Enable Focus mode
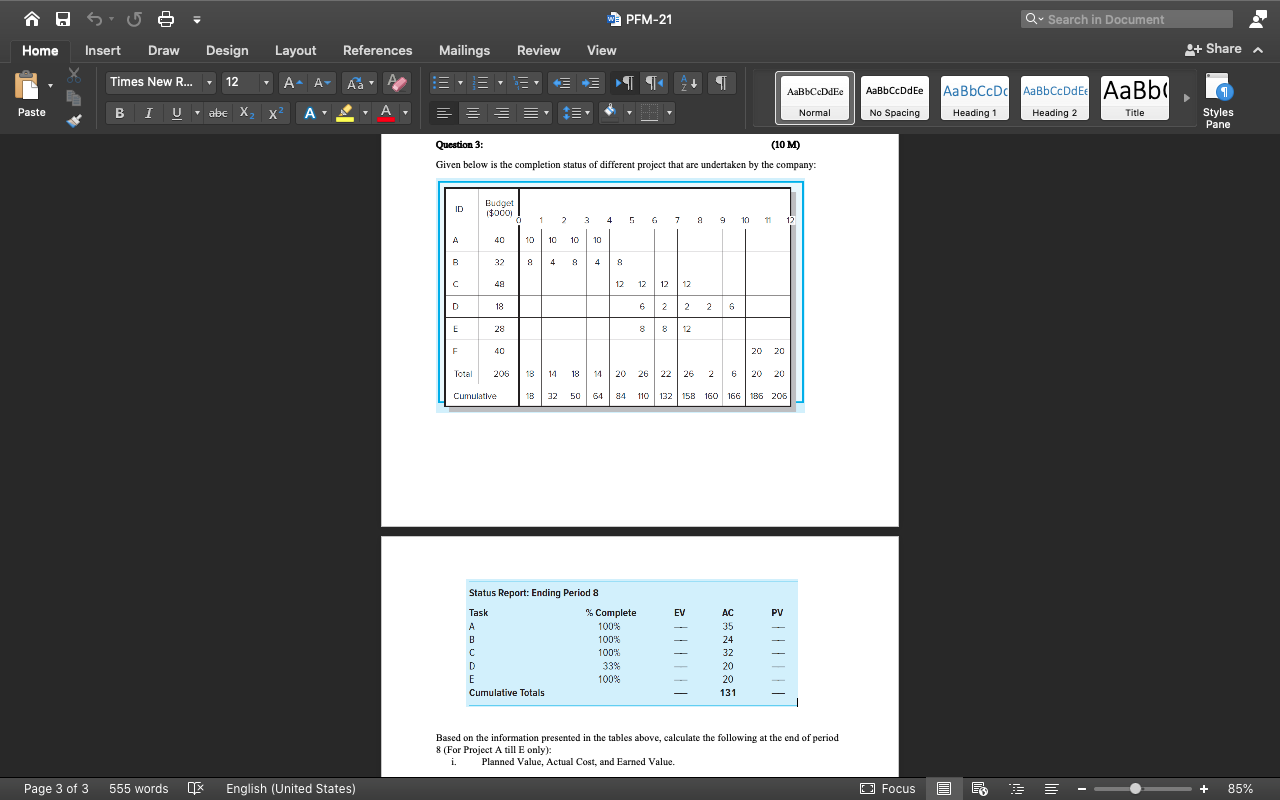 886,788
